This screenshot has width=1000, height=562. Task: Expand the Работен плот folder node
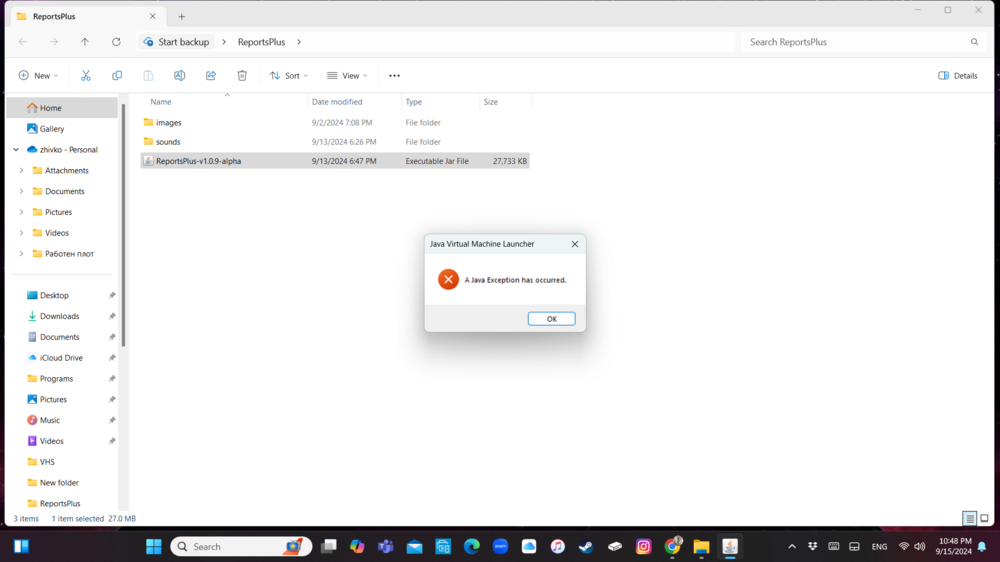(x=21, y=254)
